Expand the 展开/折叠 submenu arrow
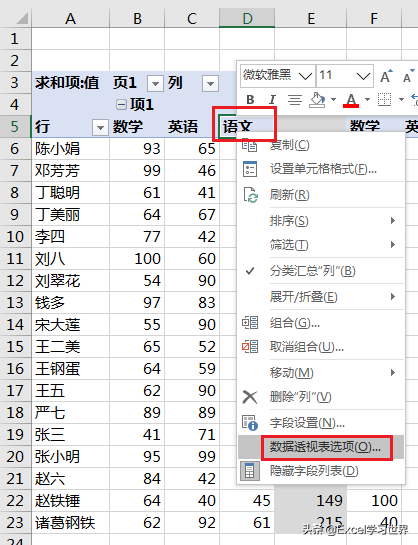 393,296
